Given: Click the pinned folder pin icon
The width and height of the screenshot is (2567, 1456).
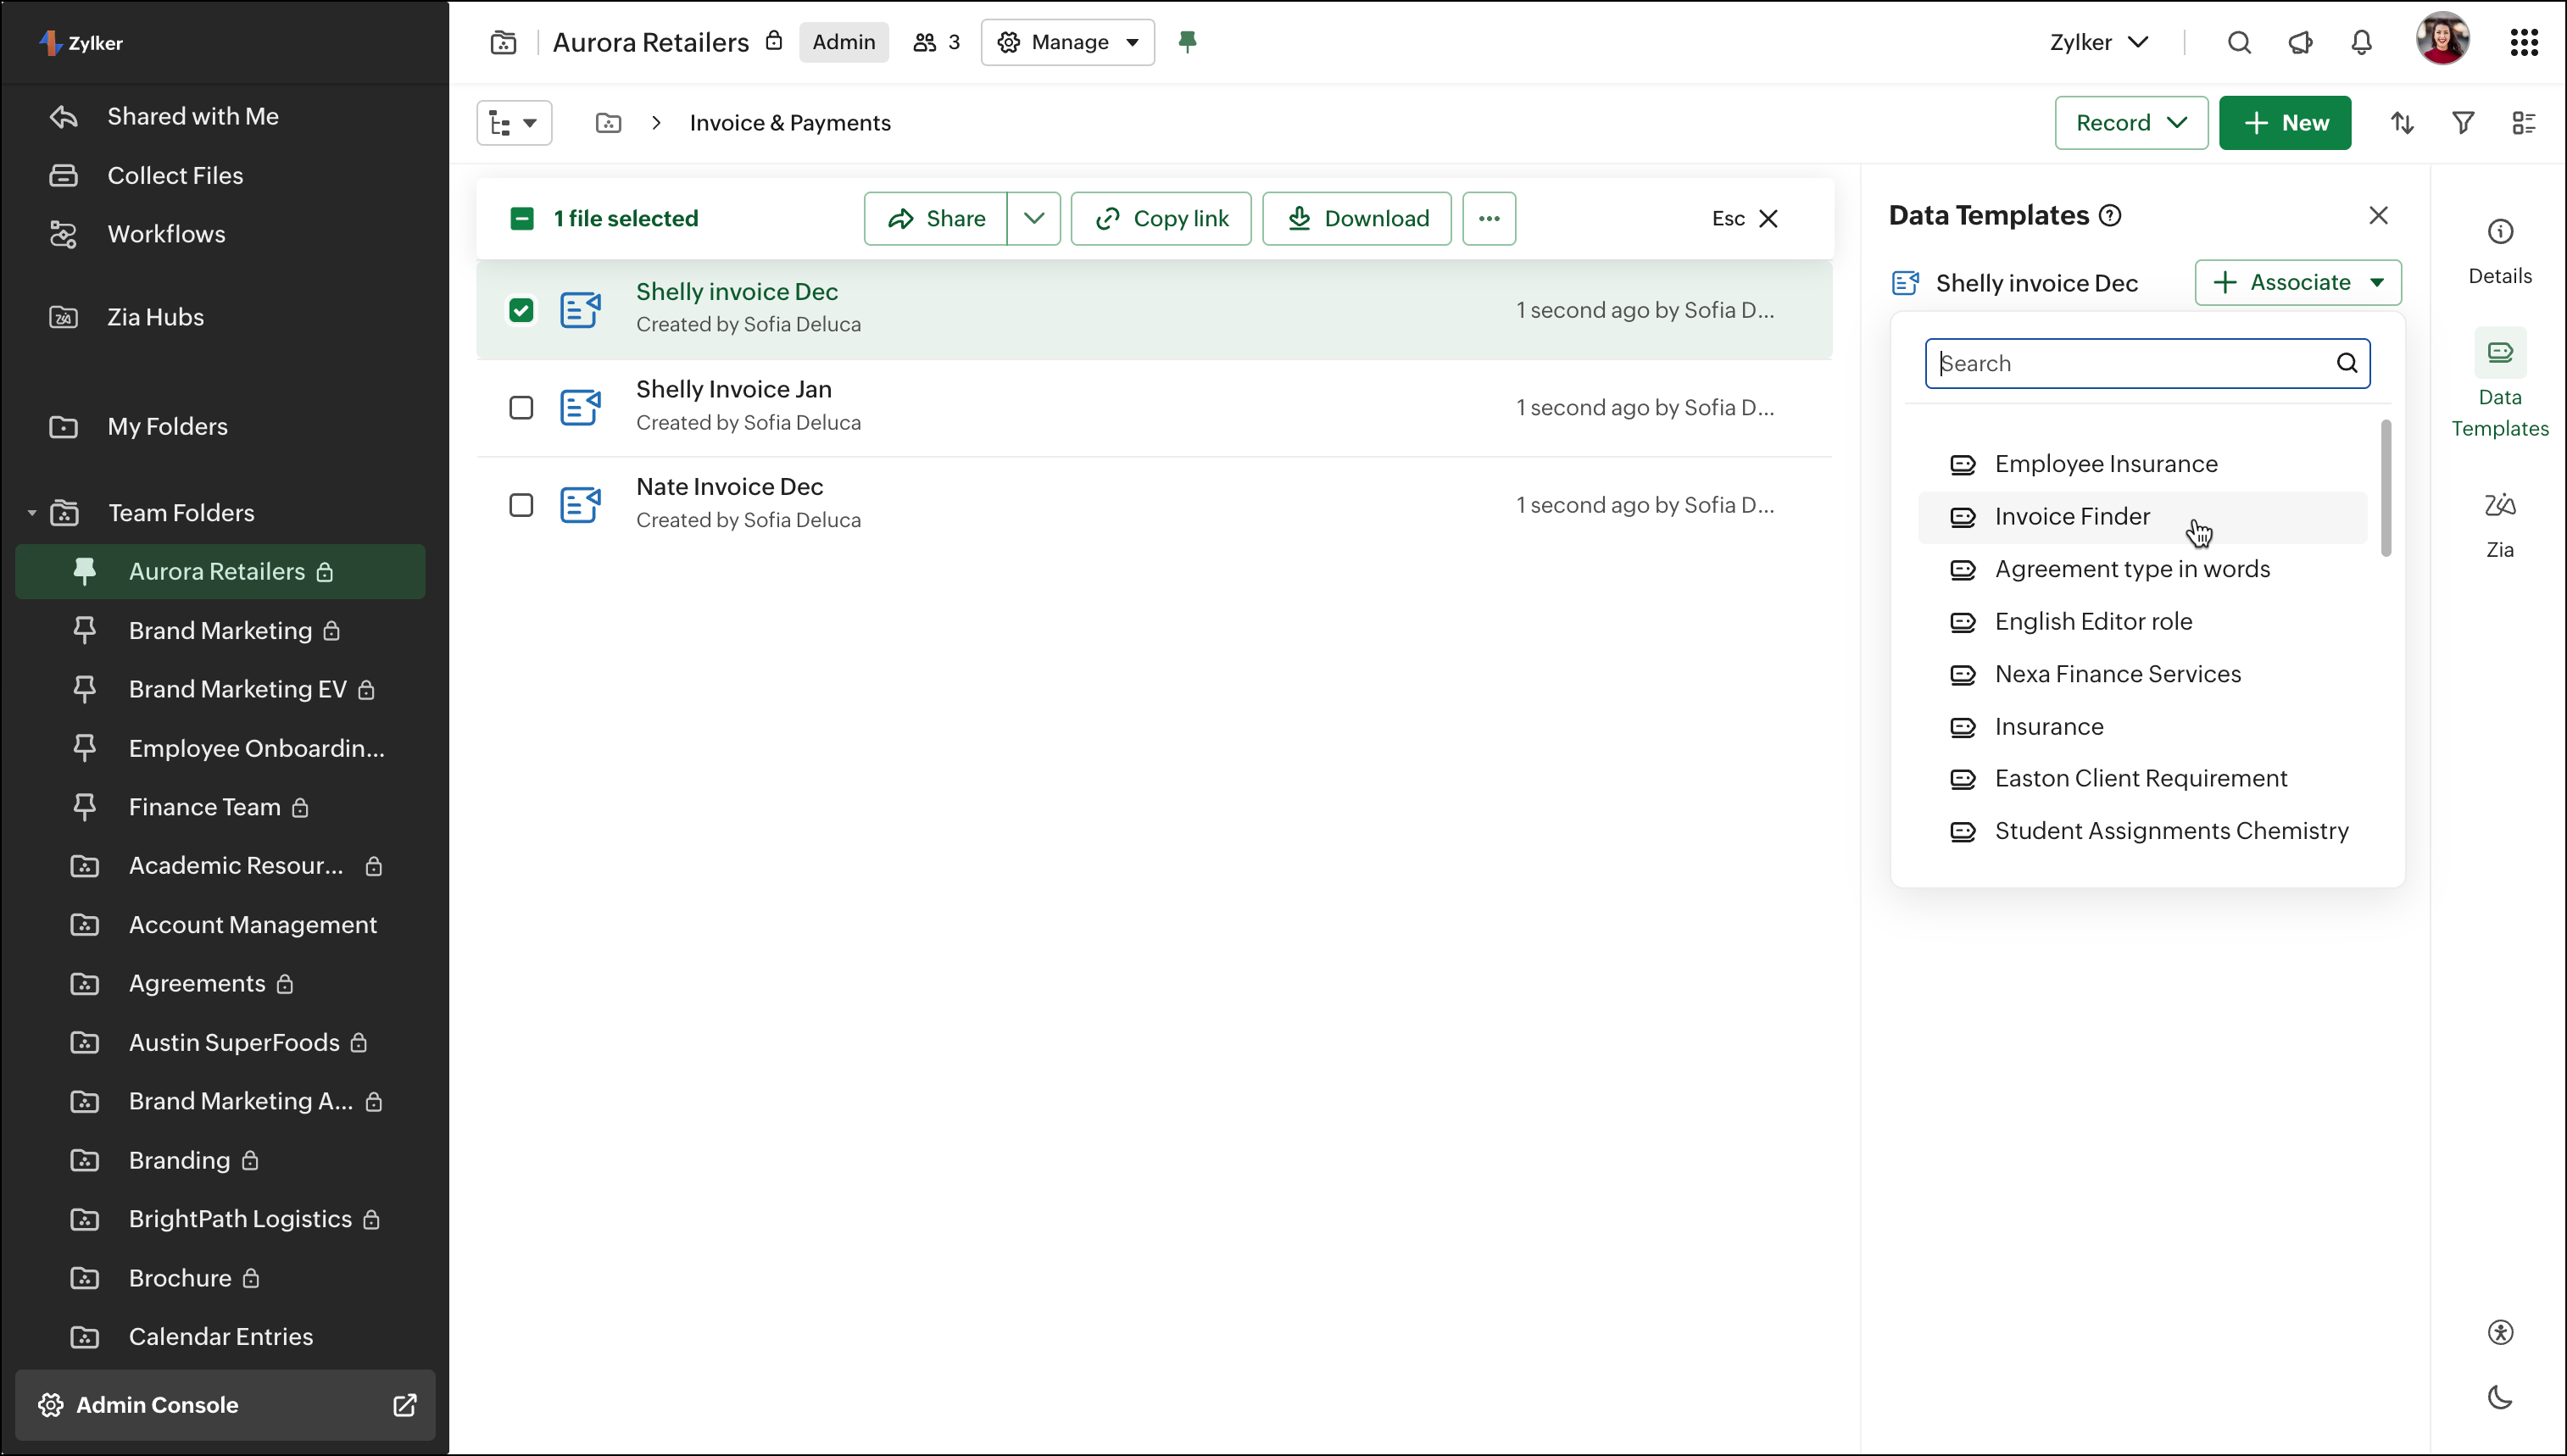Looking at the screenshot, I should 1187,42.
